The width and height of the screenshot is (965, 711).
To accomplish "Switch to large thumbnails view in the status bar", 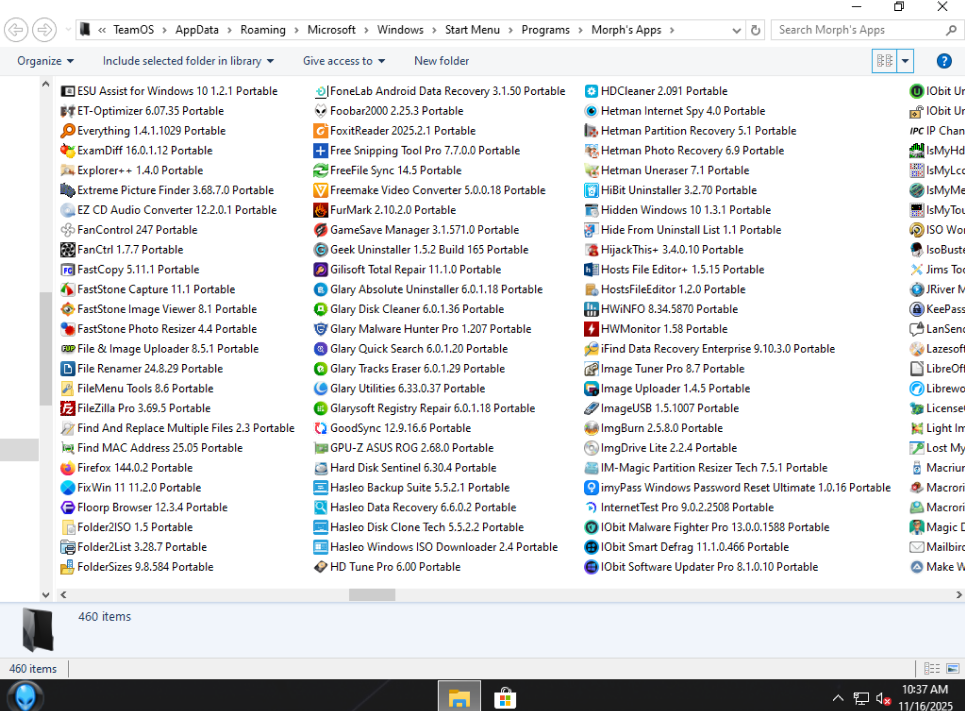I will [x=951, y=669].
